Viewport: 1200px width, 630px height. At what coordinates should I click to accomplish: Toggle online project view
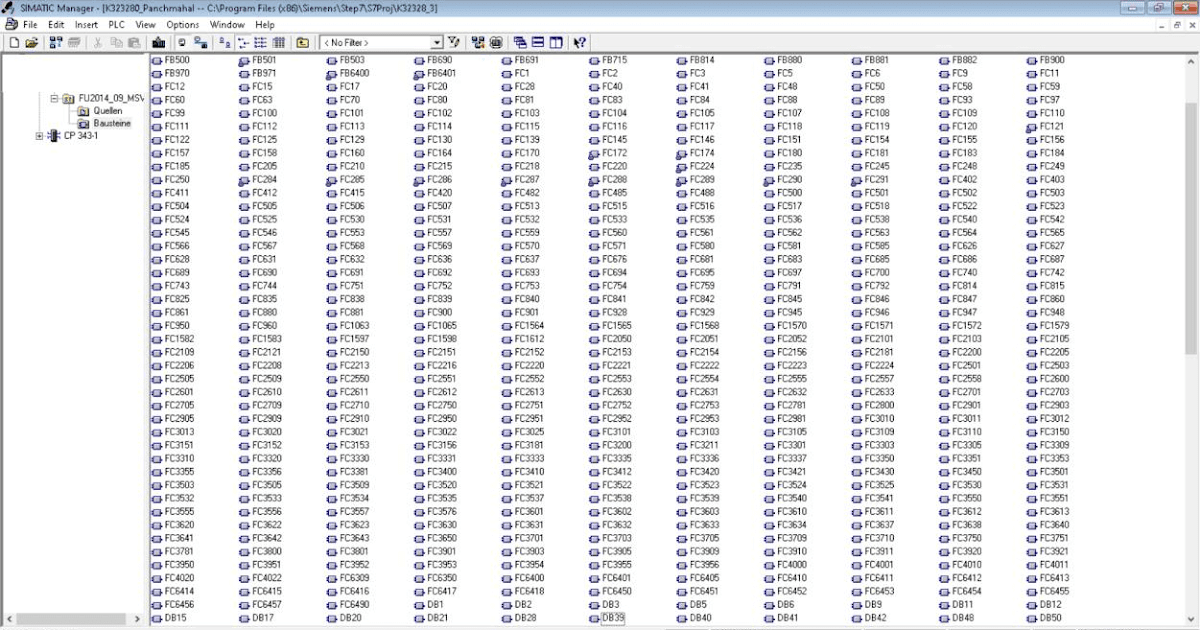pyautogui.click(x=182, y=42)
